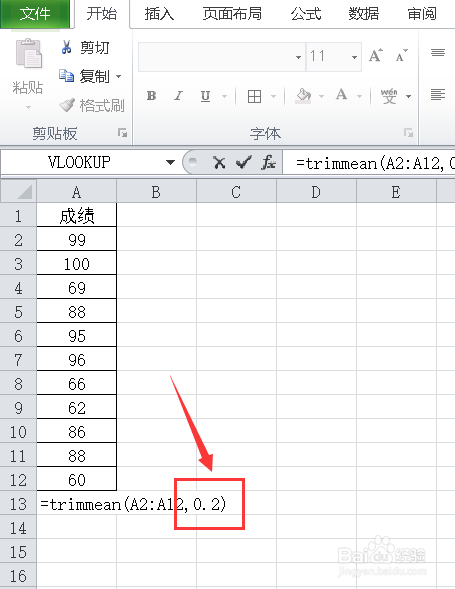Click the align text left icon
The width and height of the screenshot is (455, 589).
pos(438,95)
